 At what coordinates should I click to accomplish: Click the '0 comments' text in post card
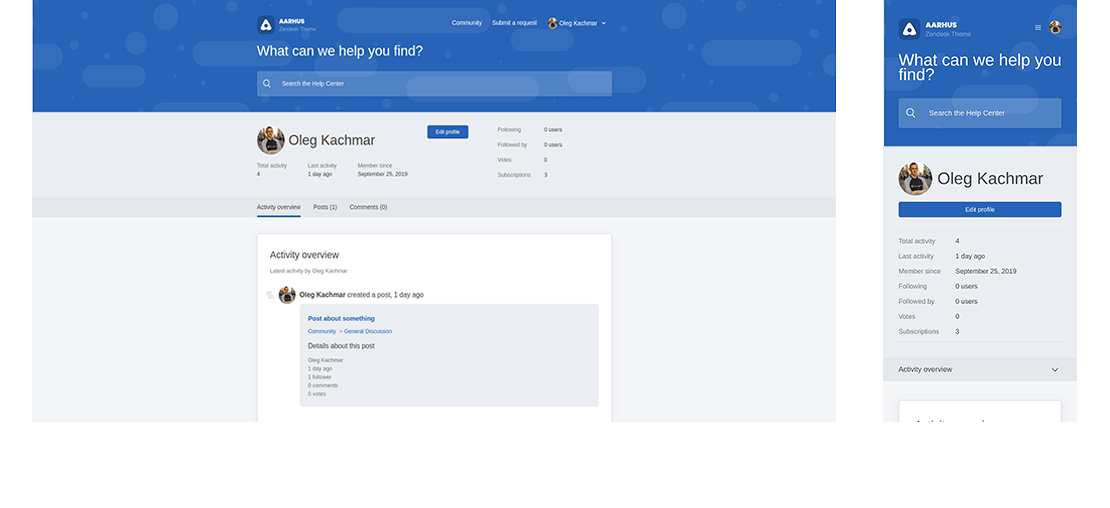click(x=323, y=386)
